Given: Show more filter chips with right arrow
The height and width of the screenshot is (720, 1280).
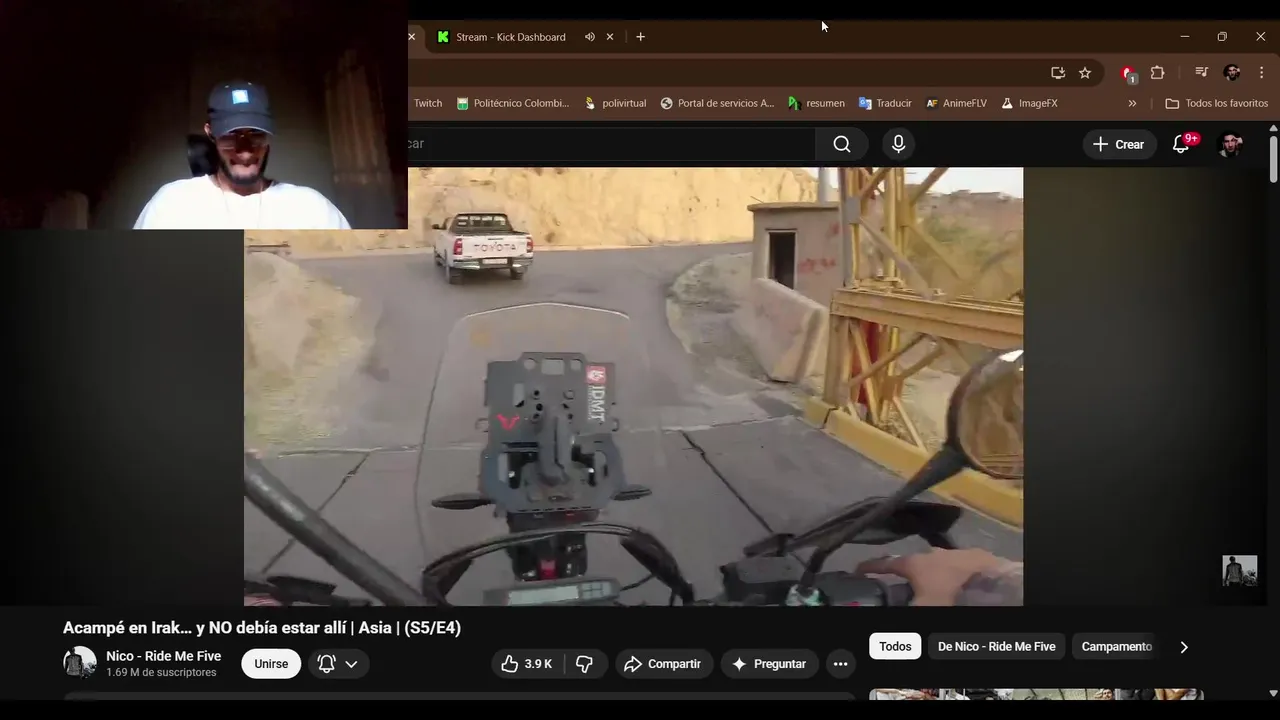Looking at the screenshot, I should [1184, 647].
